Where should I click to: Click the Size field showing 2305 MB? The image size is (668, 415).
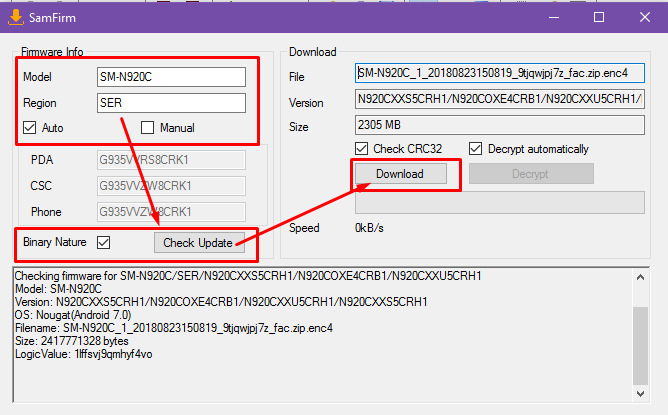500,125
